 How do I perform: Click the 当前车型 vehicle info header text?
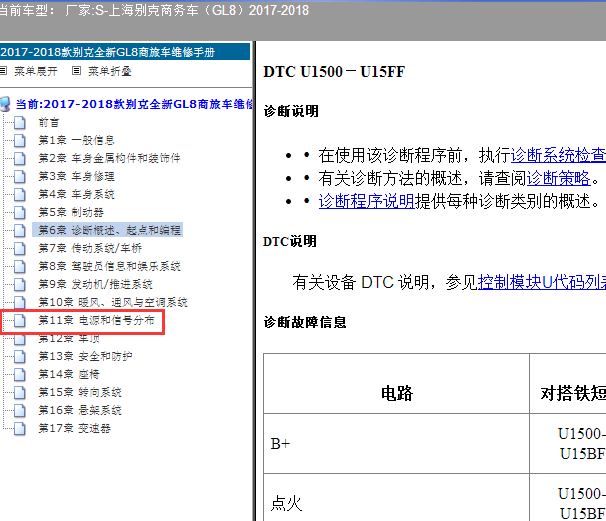(x=154, y=10)
